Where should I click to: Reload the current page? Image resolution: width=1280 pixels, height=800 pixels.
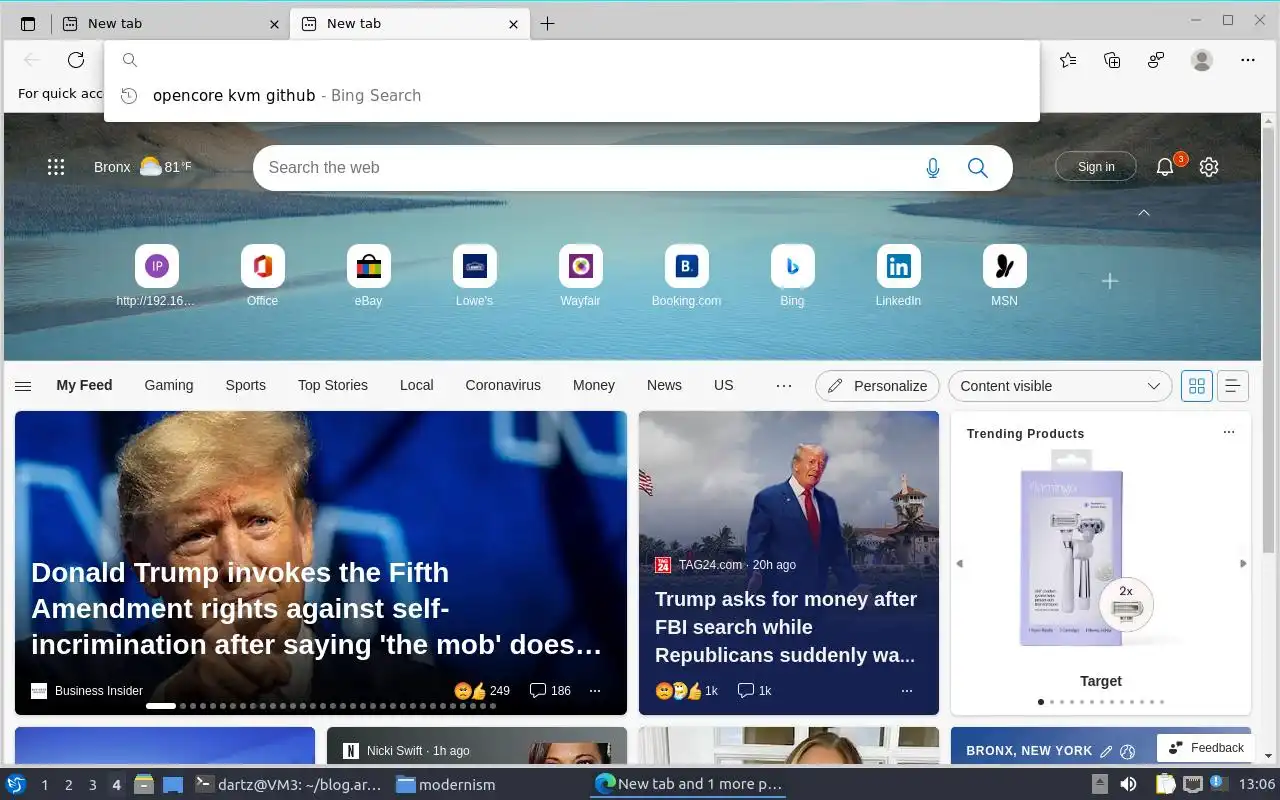[x=76, y=60]
